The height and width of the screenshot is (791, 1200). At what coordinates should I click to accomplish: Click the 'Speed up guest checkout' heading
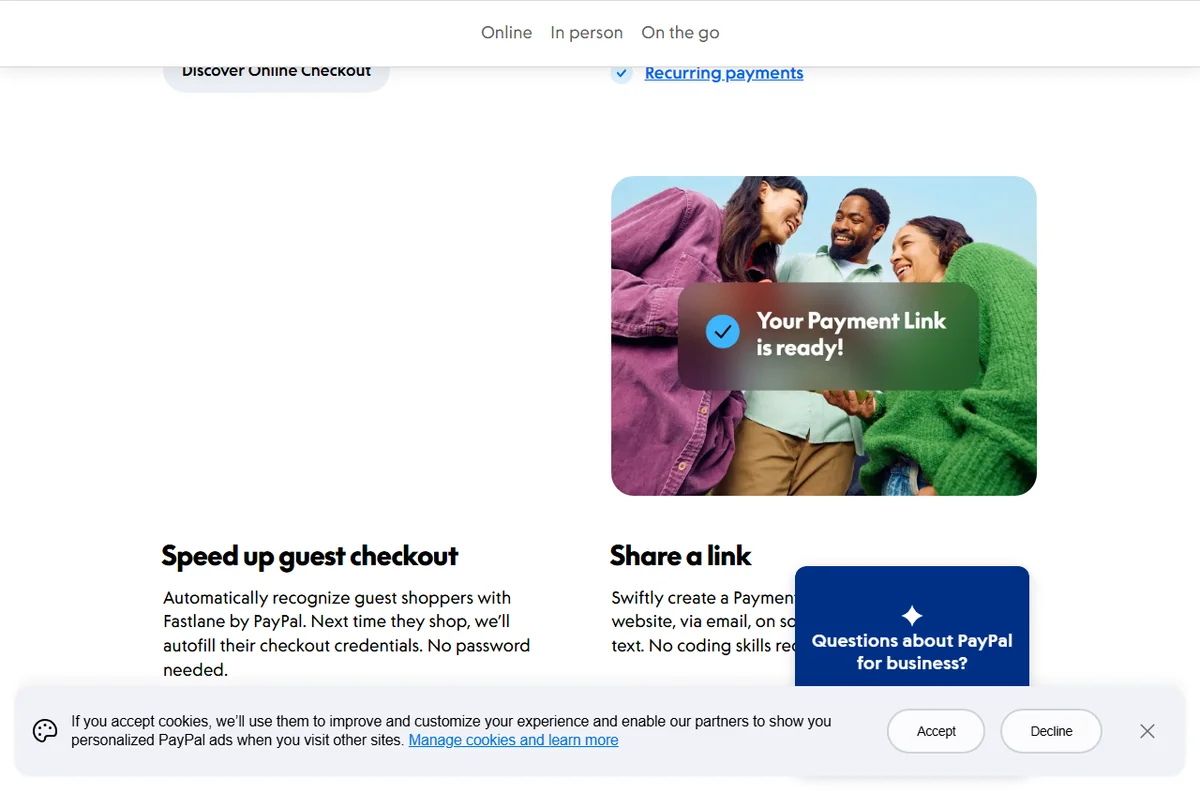point(310,556)
